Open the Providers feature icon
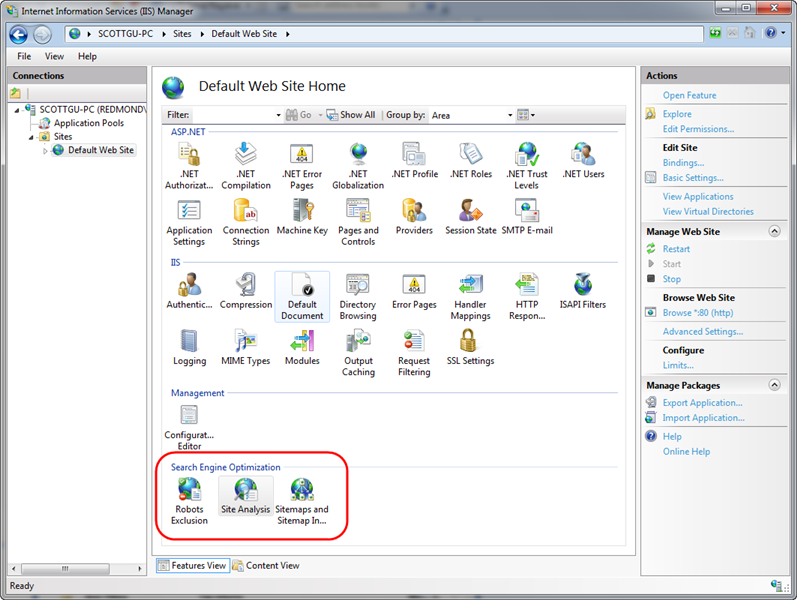 point(414,217)
